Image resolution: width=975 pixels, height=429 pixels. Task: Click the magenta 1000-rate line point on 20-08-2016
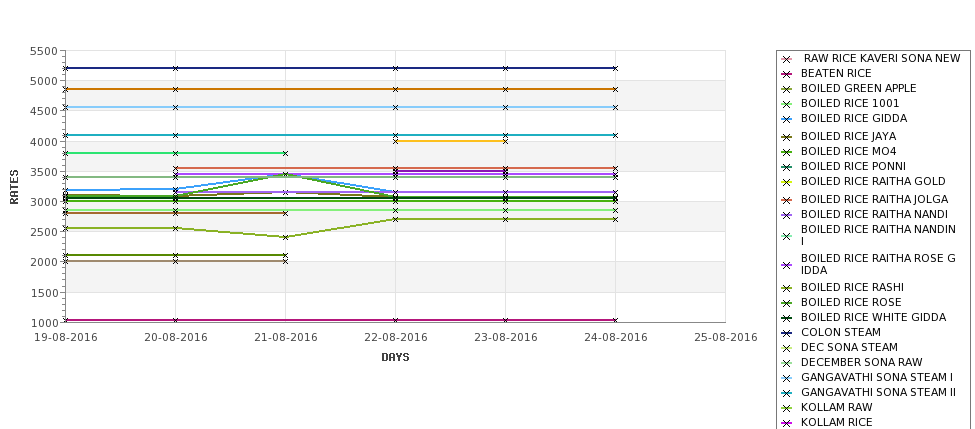pyautogui.click(x=175, y=320)
